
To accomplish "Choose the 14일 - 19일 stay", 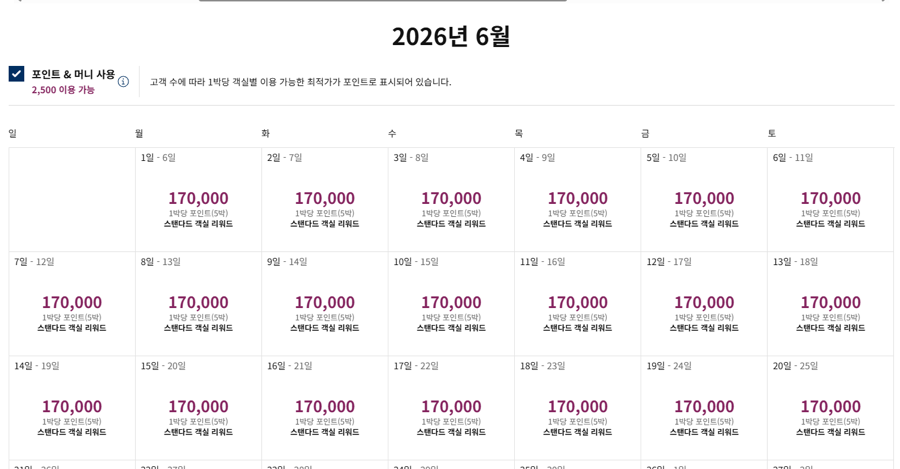I will (x=72, y=408).
